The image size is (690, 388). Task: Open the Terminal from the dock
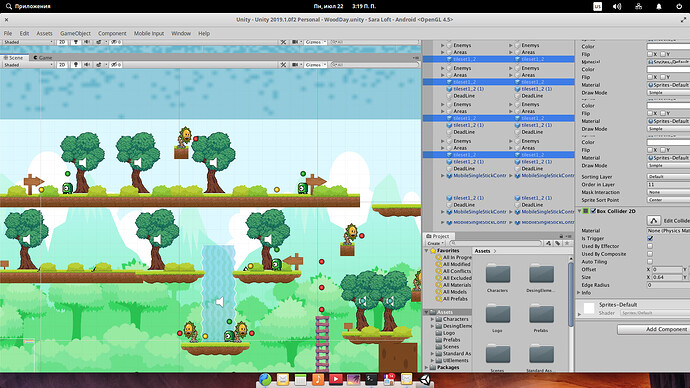click(371, 379)
